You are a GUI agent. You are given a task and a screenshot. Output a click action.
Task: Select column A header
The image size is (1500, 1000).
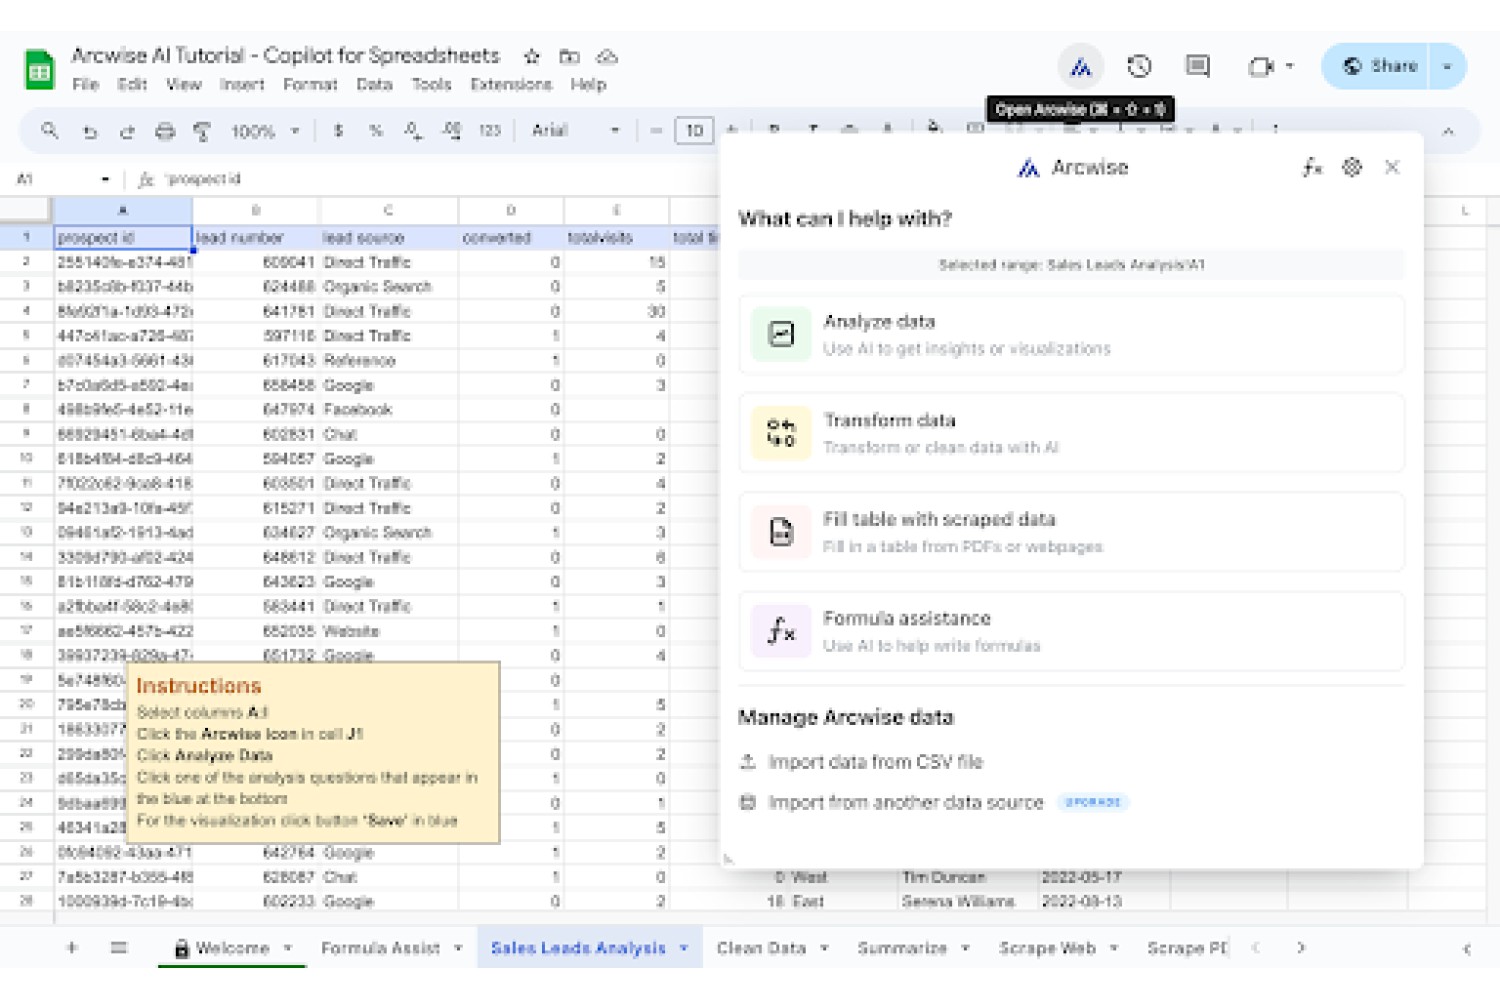(122, 210)
